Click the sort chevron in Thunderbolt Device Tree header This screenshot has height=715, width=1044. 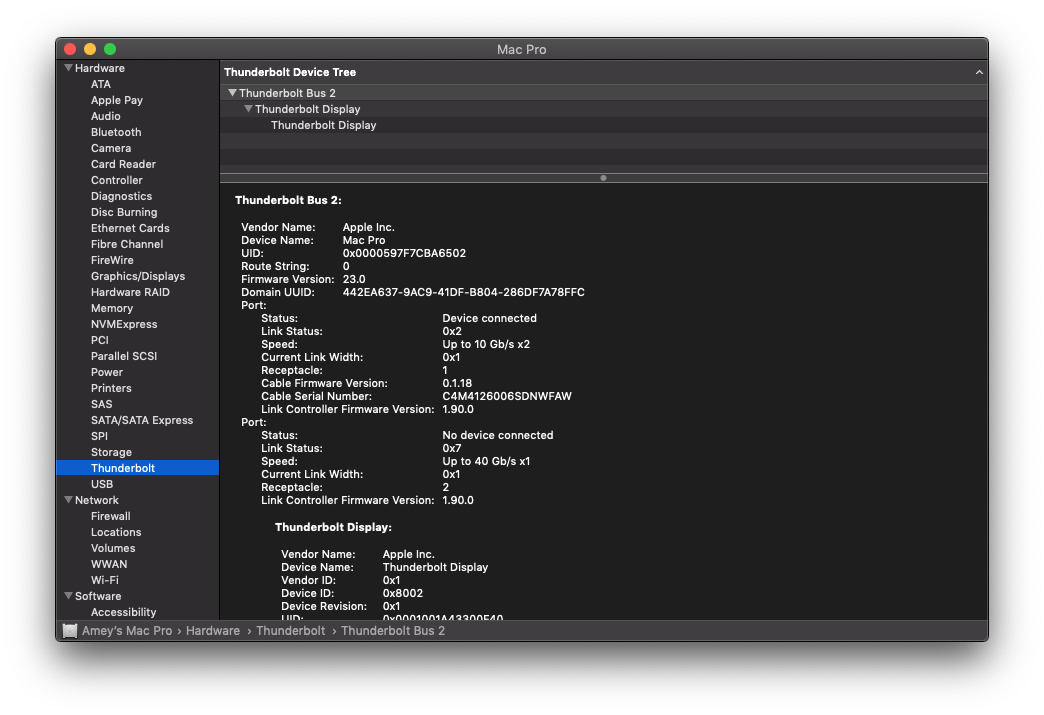coord(979,72)
